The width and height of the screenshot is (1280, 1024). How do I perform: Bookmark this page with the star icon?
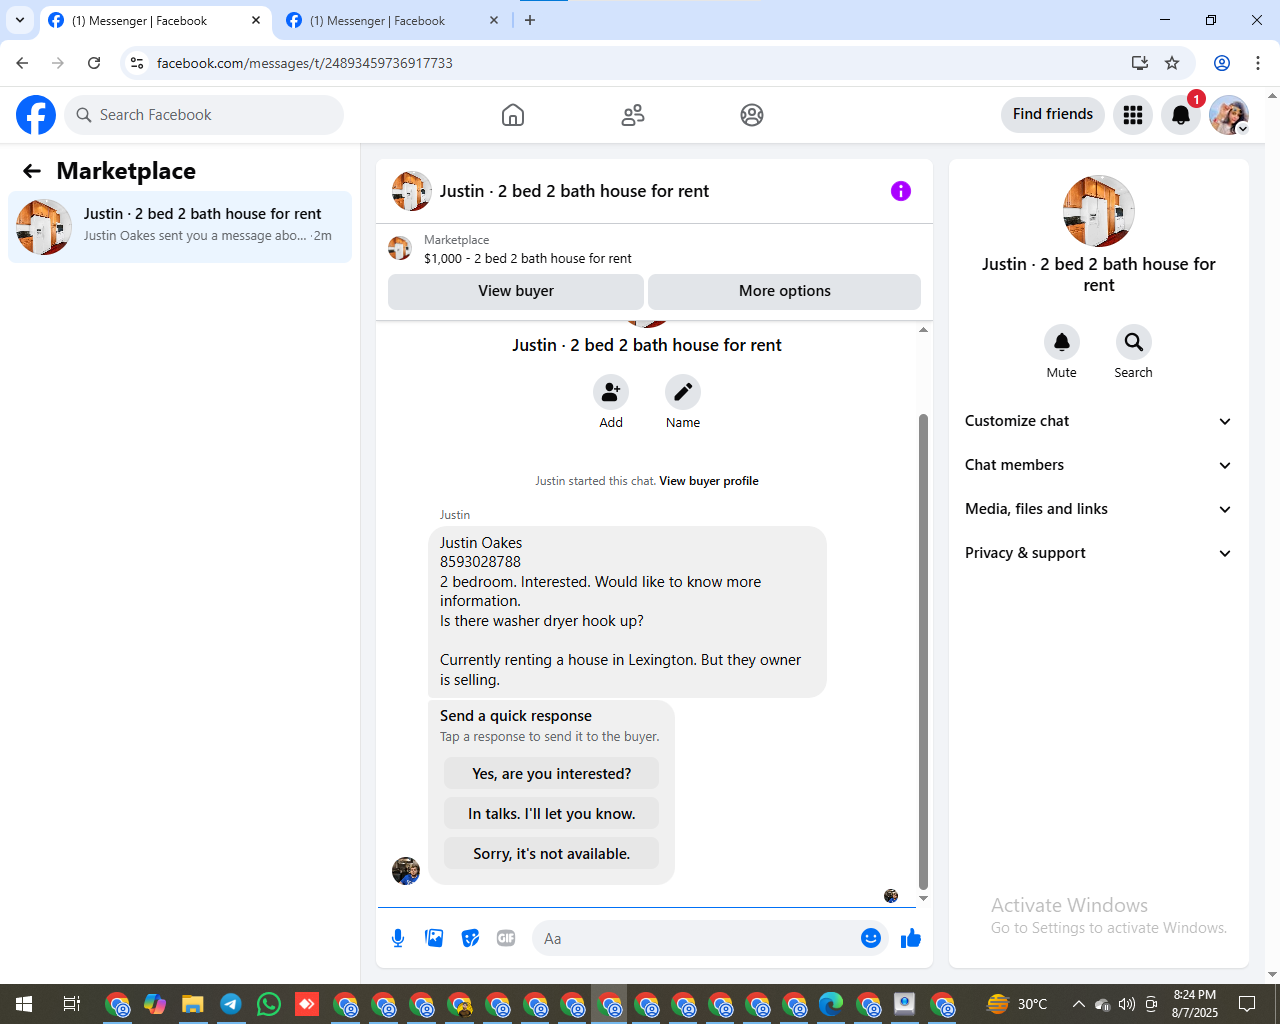coord(1172,63)
